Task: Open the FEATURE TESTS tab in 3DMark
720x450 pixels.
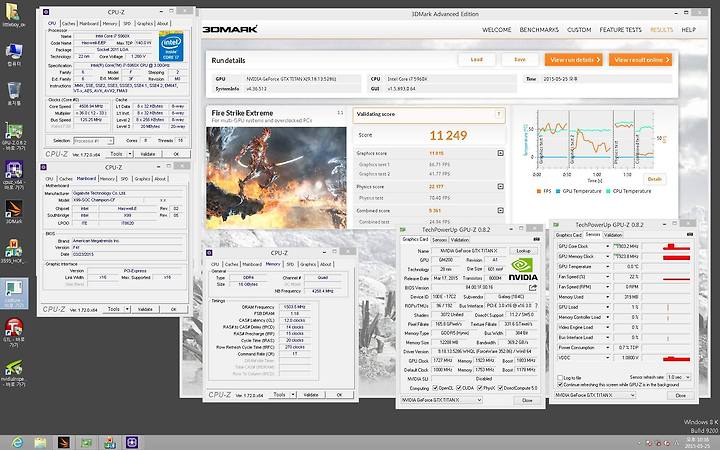Action: click(620, 29)
